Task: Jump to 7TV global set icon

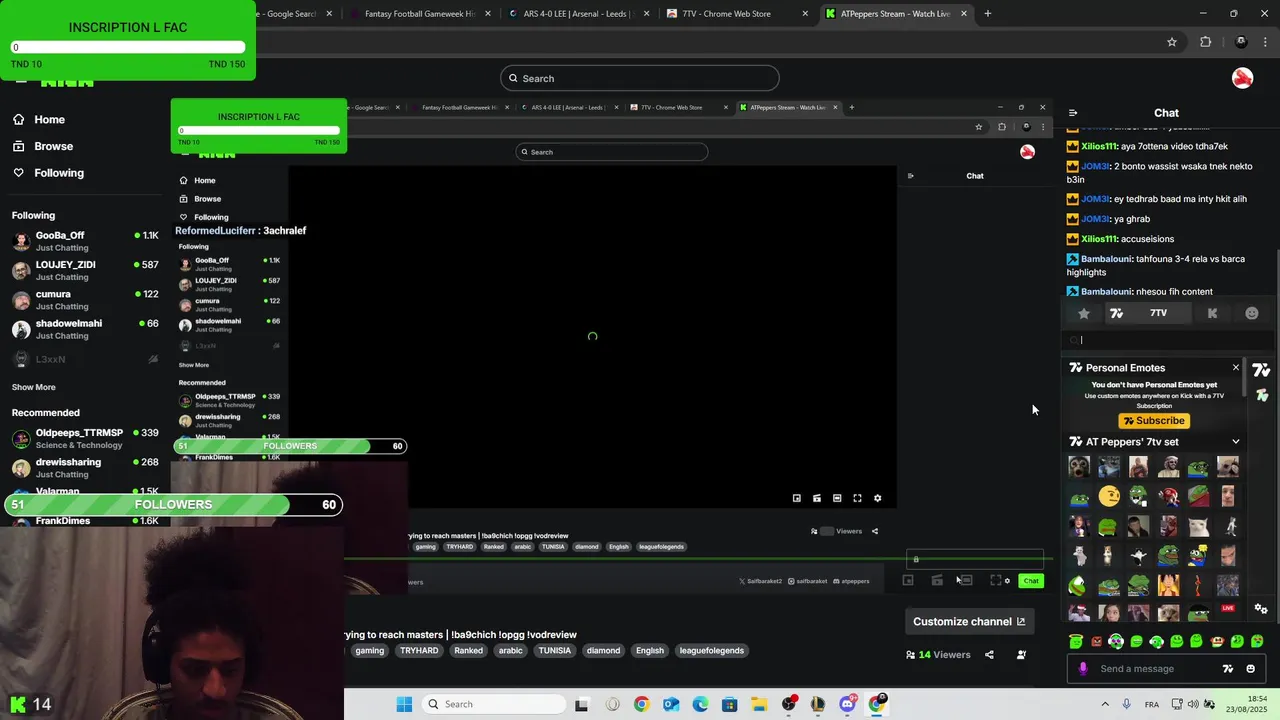Action: (x=1261, y=370)
